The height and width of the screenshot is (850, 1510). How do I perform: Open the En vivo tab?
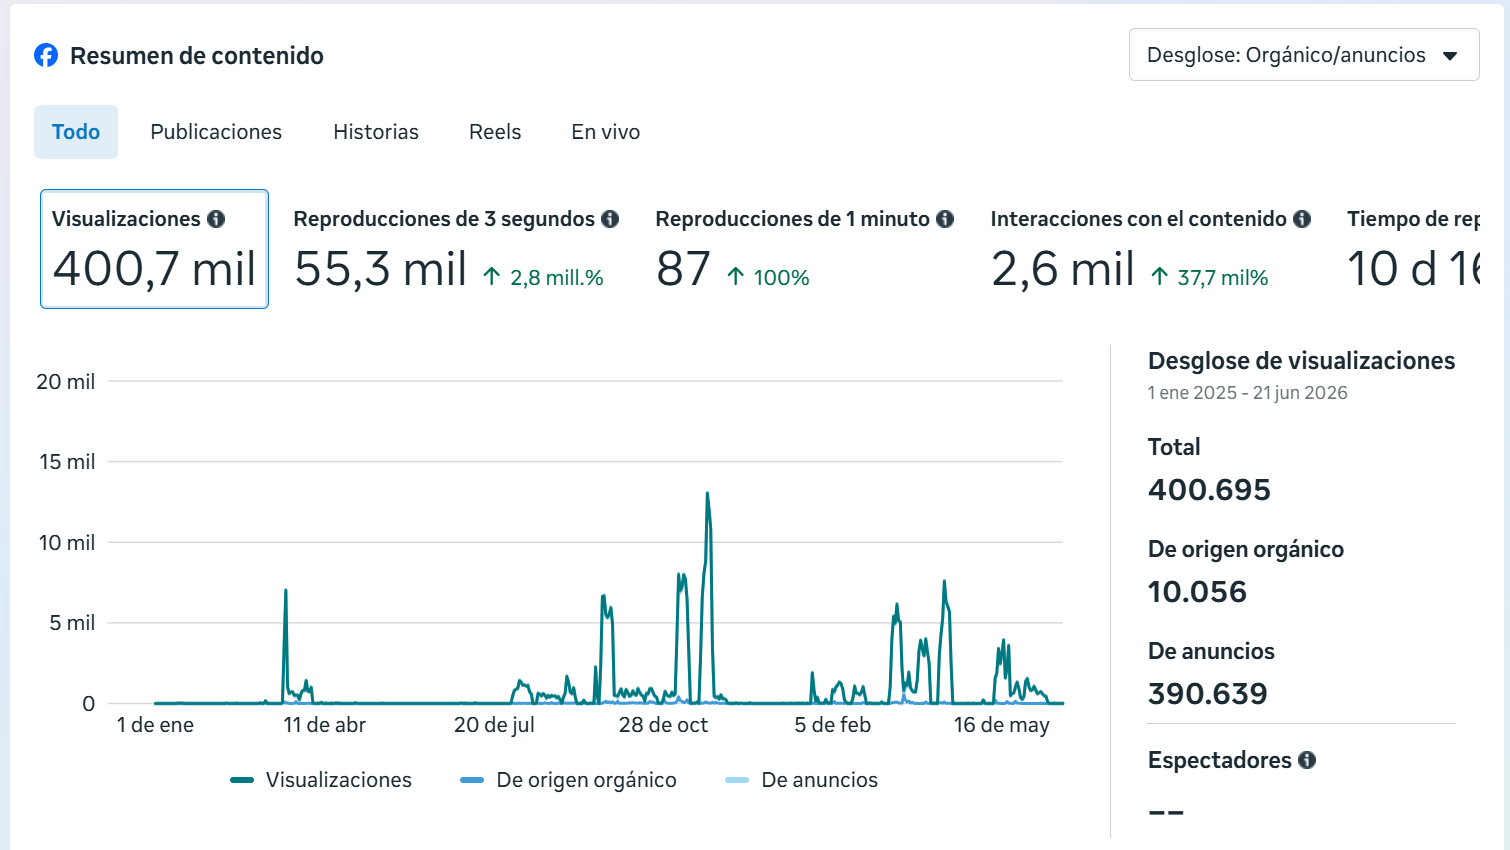click(x=606, y=132)
